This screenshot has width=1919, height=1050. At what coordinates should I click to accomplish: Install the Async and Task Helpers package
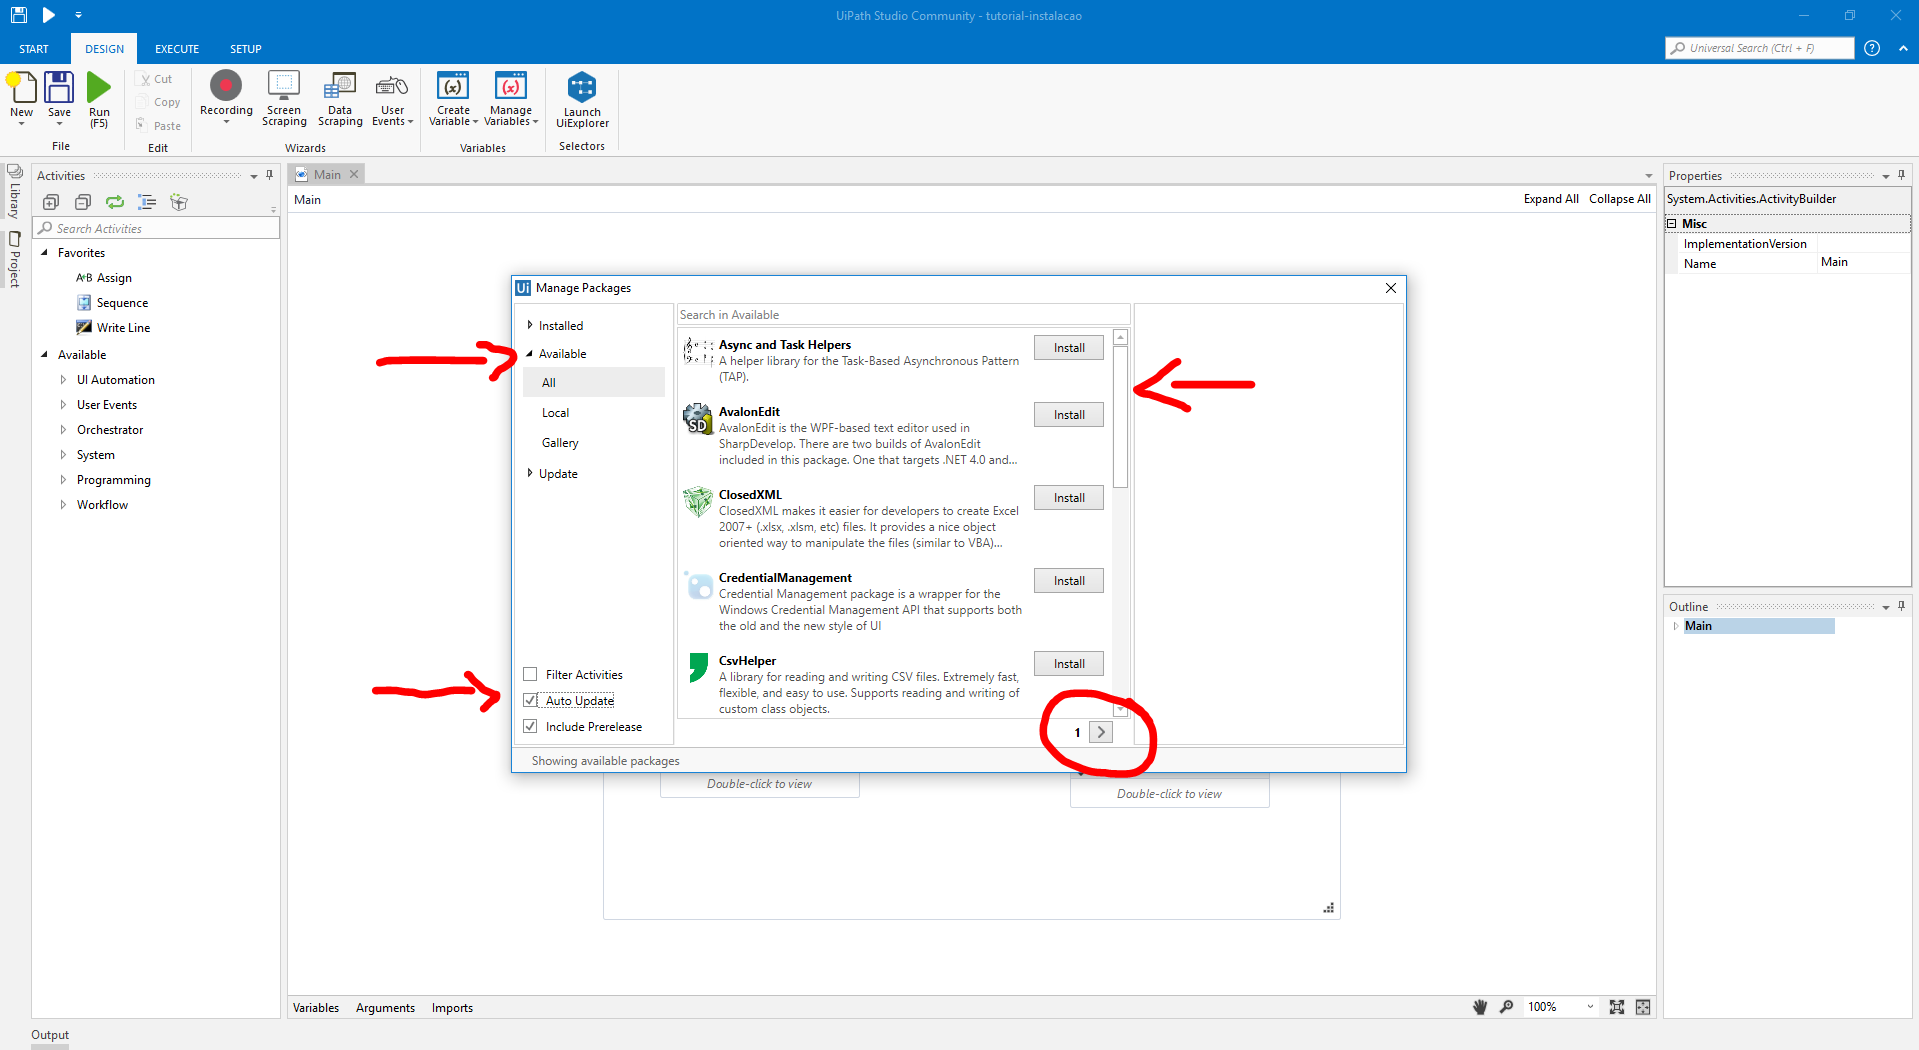tap(1069, 348)
